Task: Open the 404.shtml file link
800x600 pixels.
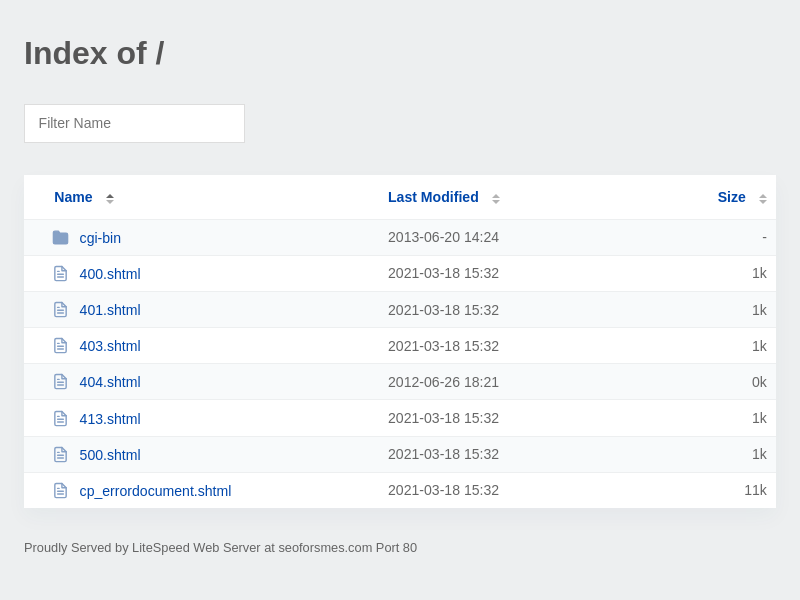Action: 110,382
